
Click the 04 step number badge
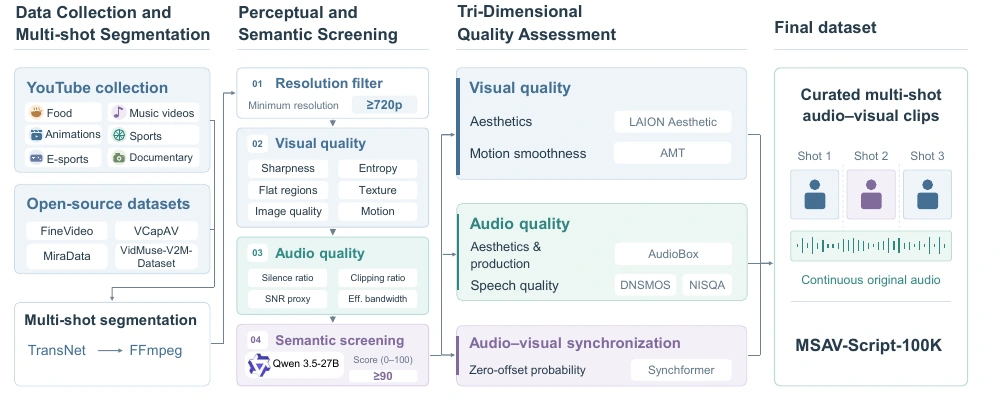256,340
